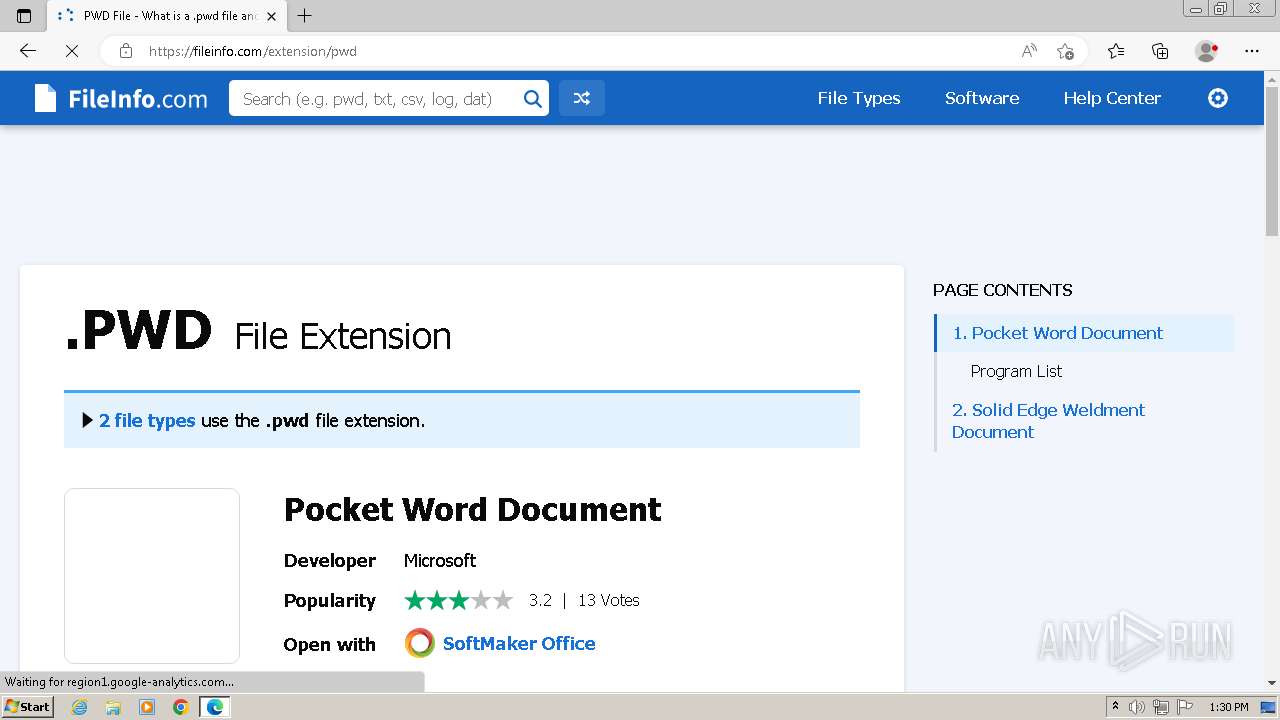
Task: Open the Help Center menu
Action: point(1112,98)
